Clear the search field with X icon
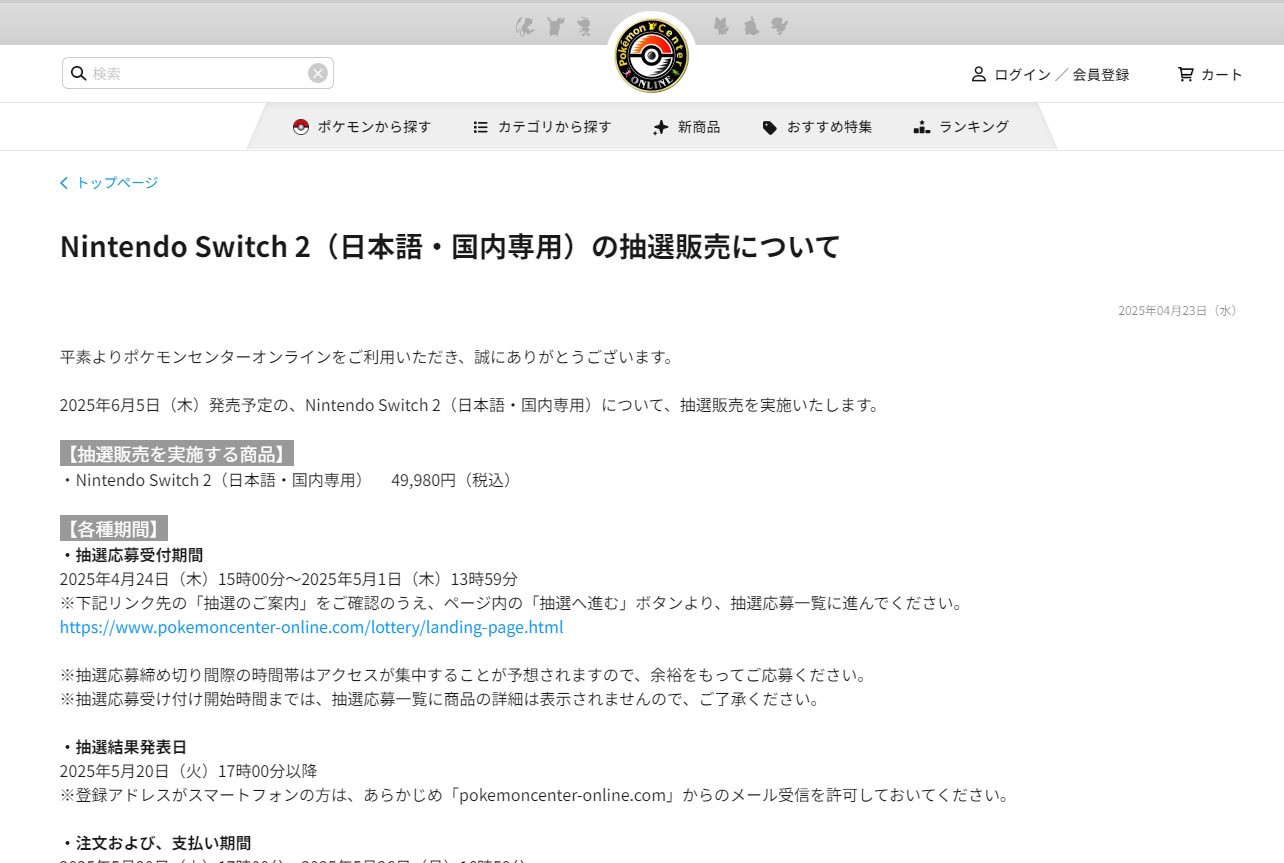The width and height of the screenshot is (1284, 863). coord(318,73)
